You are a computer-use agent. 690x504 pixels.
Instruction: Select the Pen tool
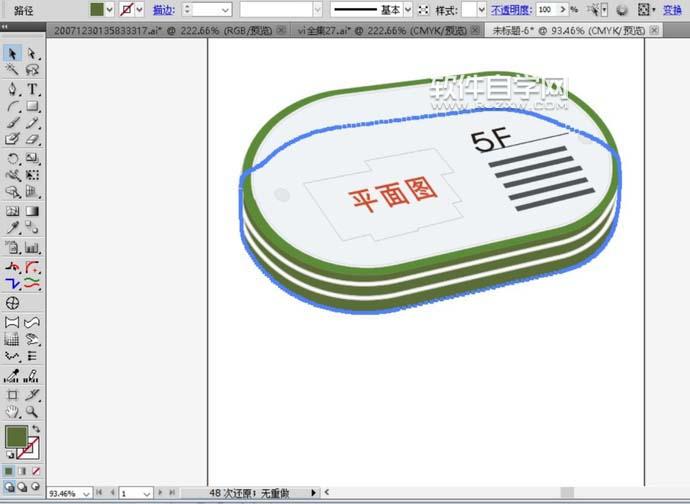click(x=13, y=89)
